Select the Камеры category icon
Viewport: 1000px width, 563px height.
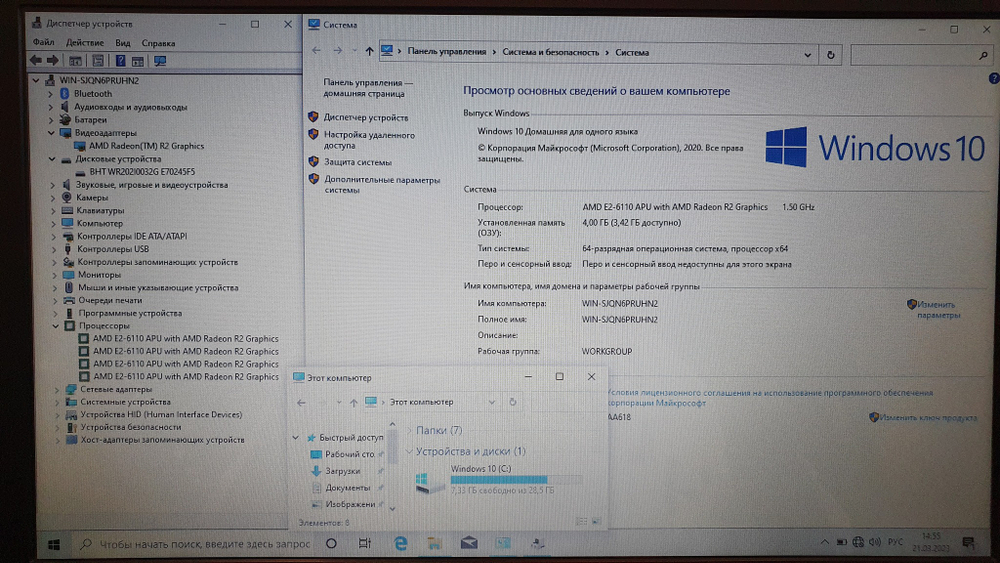[x=66, y=198]
